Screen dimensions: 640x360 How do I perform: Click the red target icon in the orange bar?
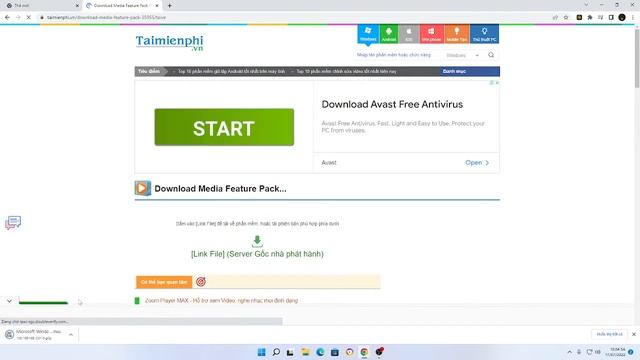pos(200,282)
